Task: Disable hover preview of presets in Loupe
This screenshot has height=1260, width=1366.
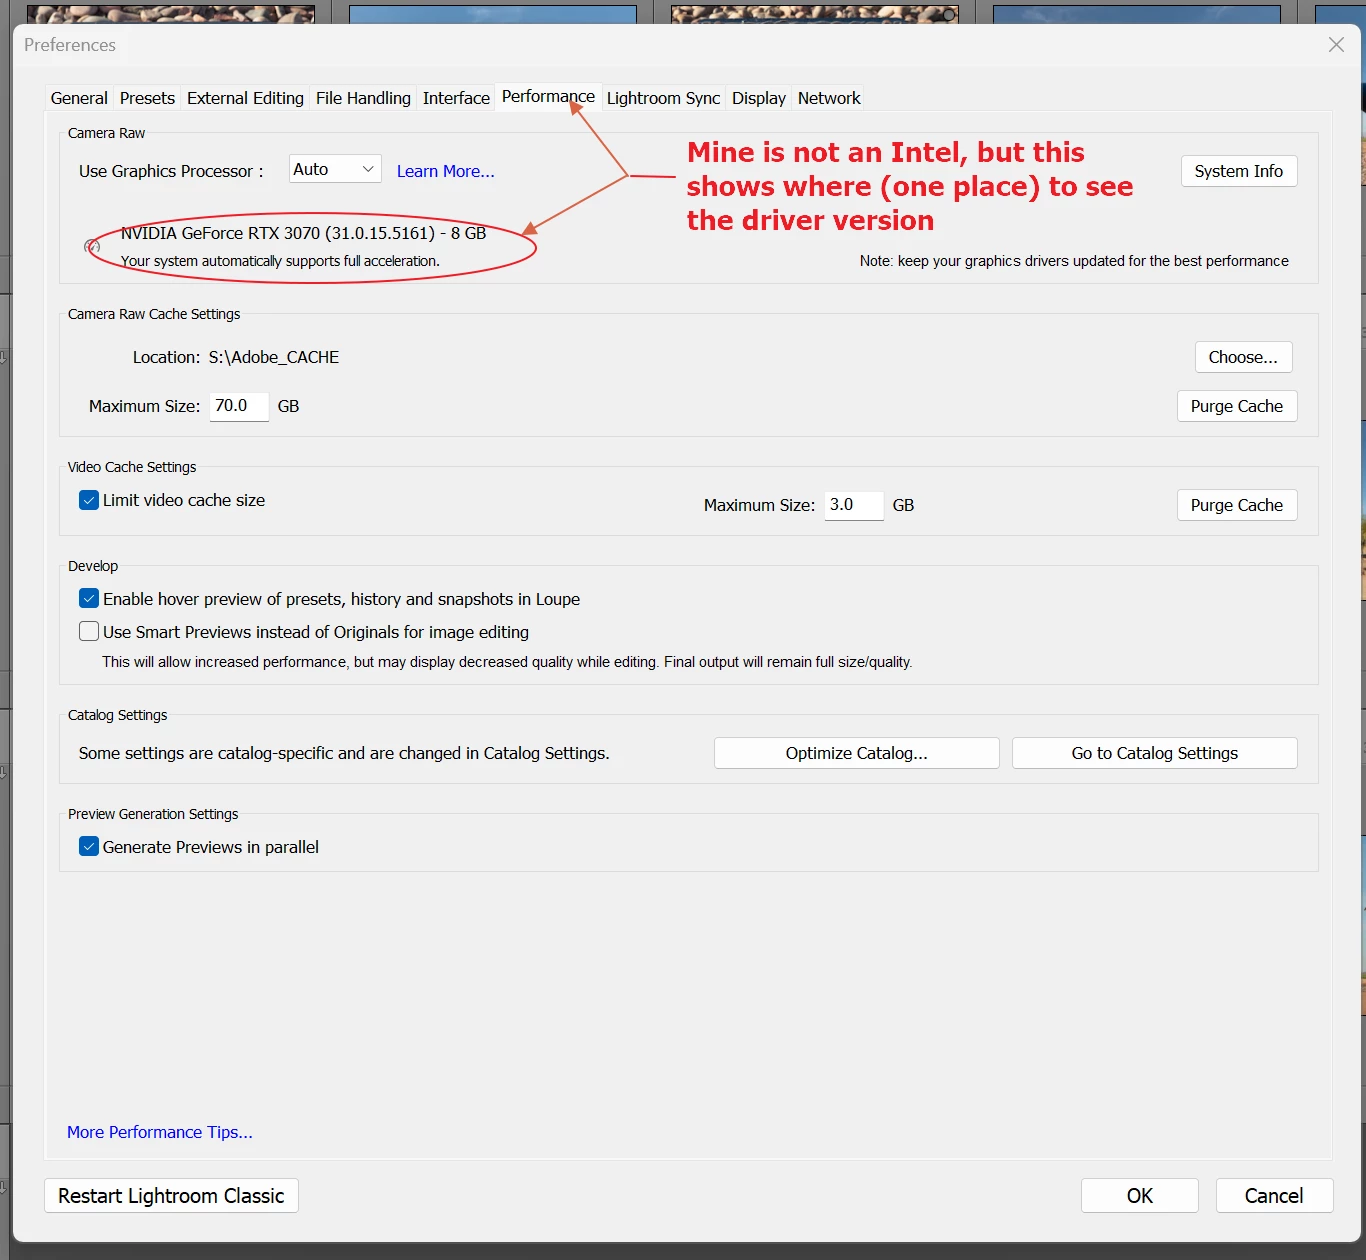Action: (89, 599)
